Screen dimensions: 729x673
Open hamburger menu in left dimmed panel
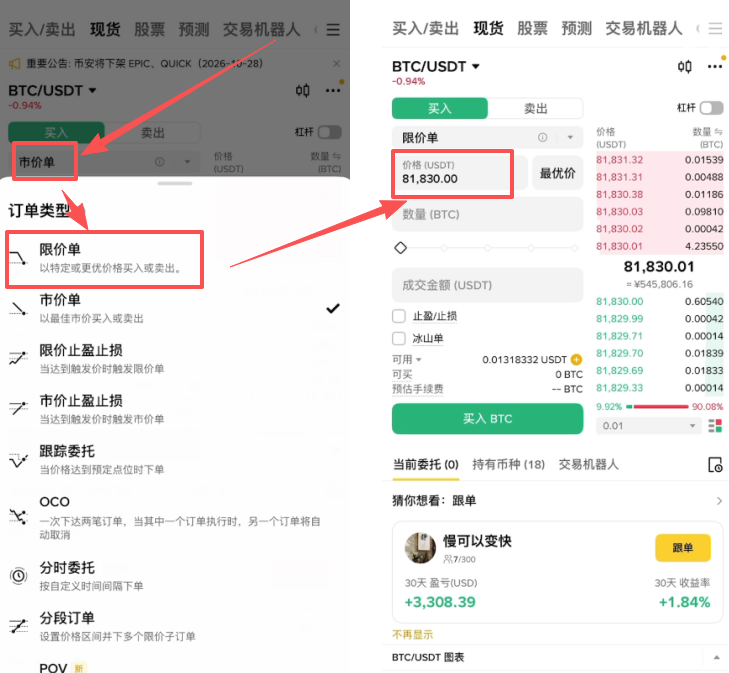332,30
